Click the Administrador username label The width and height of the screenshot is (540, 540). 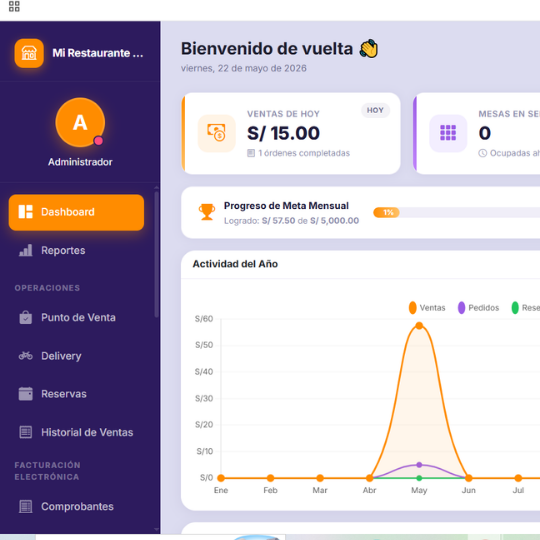coord(80,162)
